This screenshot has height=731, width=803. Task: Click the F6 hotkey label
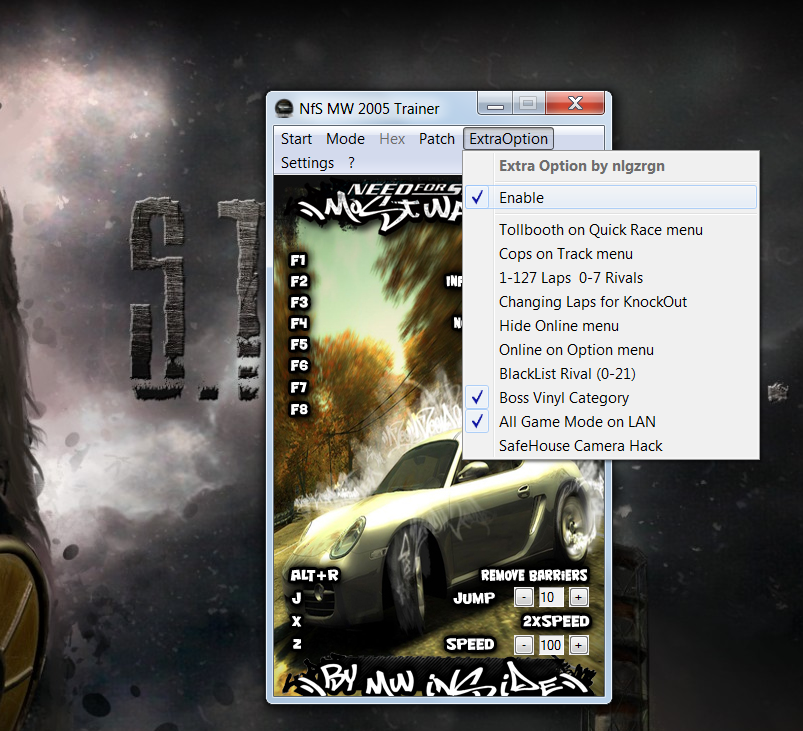coord(299,366)
